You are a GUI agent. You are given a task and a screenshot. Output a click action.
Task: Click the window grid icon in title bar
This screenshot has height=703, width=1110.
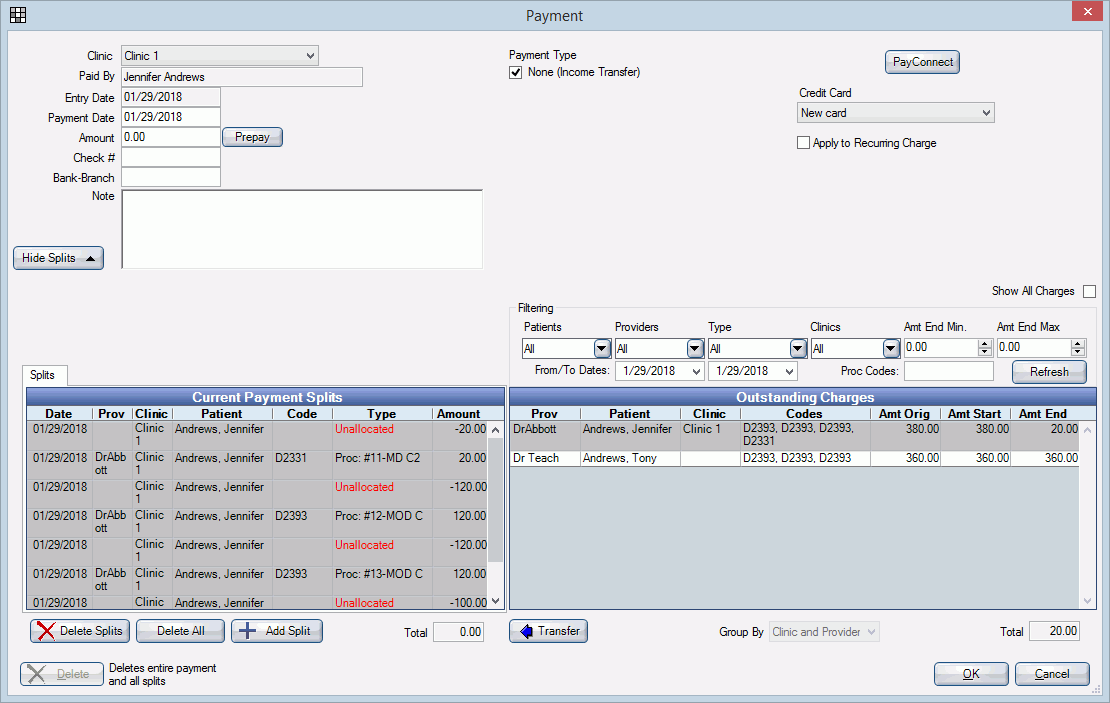pos(18,15)
